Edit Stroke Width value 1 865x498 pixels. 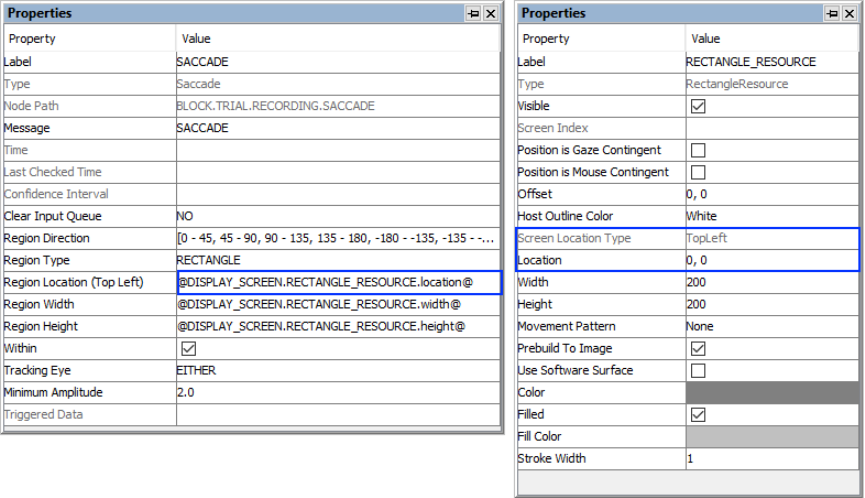click(772, 459)
